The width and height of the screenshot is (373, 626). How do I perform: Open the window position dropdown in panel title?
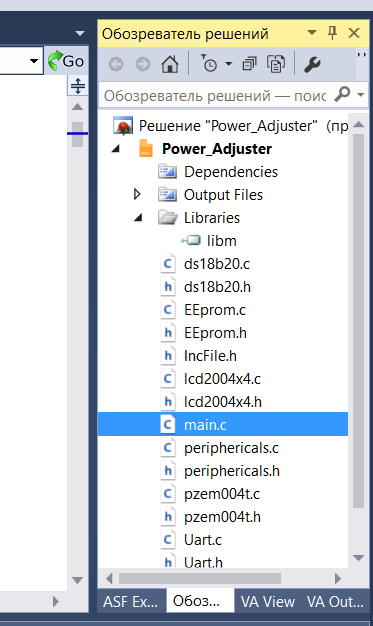pyautogui.click(x=312, y=33)
